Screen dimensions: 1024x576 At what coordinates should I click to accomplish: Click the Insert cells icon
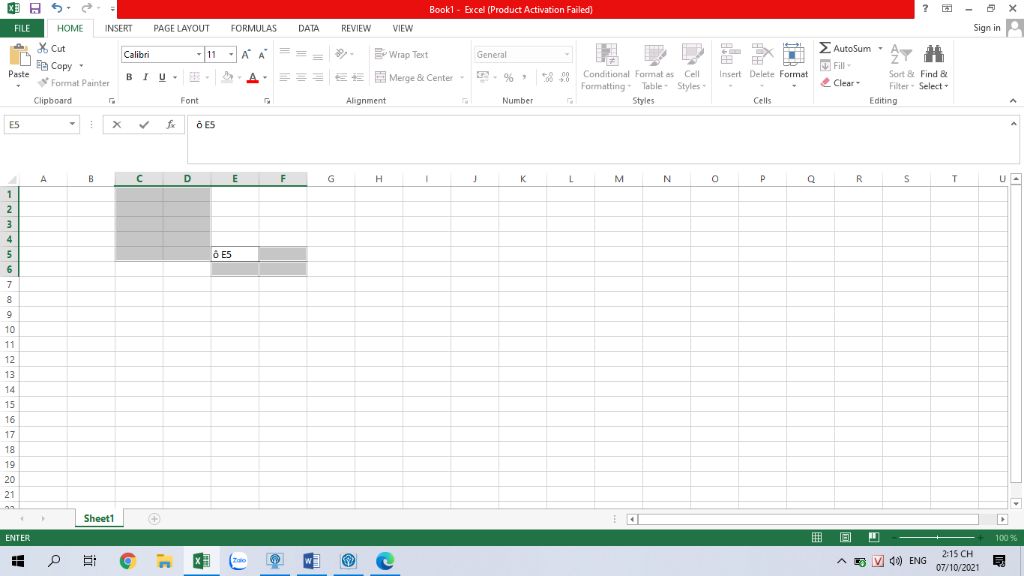click(x=730, y=55)
